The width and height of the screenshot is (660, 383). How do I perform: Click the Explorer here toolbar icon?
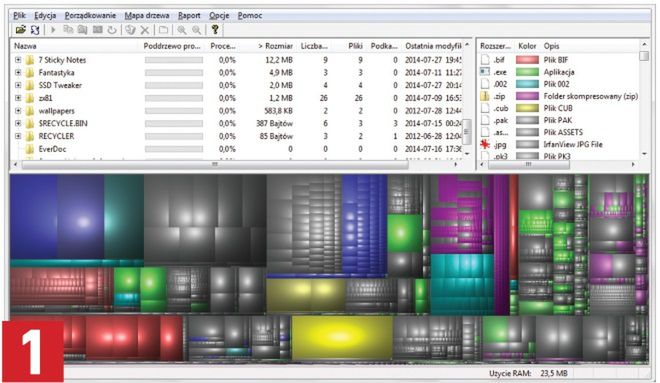82,30
